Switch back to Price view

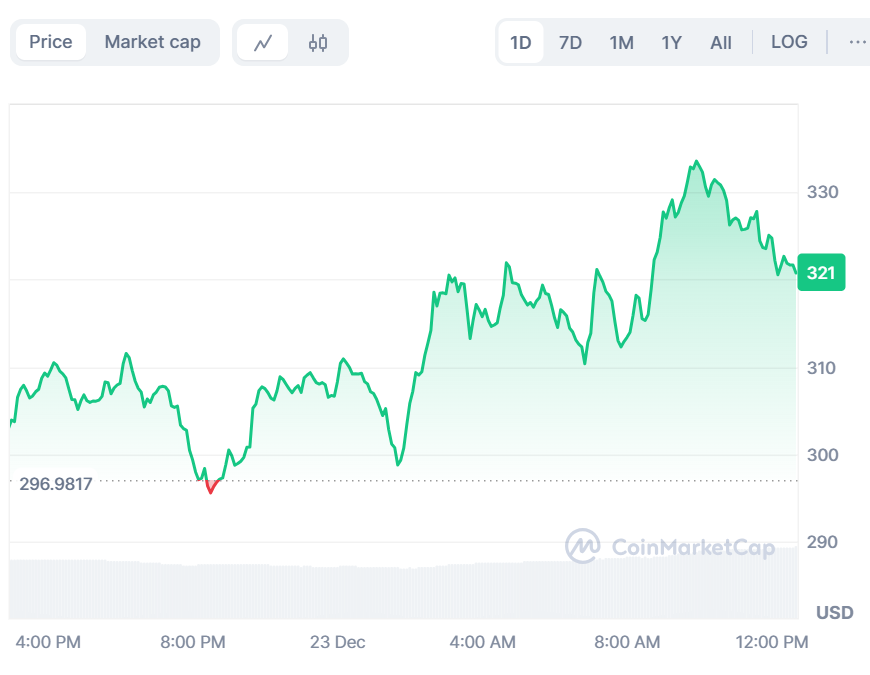click(x=50, y=42)
